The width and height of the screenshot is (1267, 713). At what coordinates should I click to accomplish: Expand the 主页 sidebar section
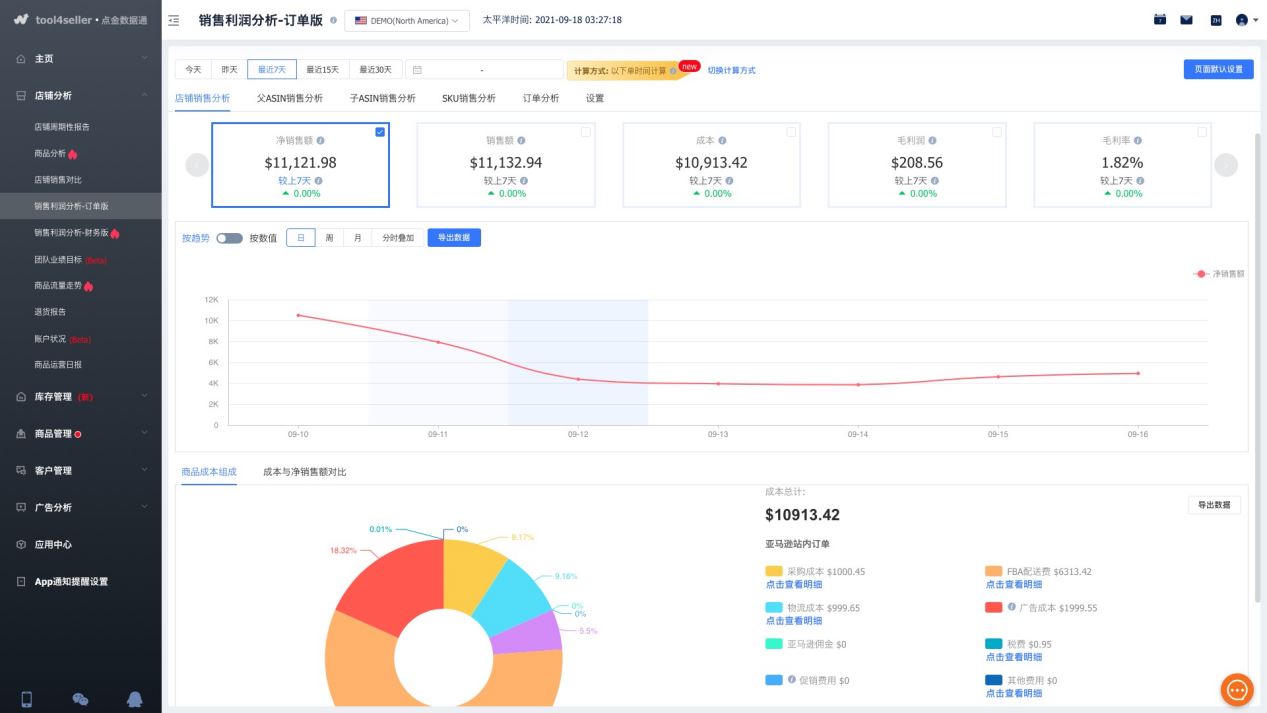(x=81, y=59)
